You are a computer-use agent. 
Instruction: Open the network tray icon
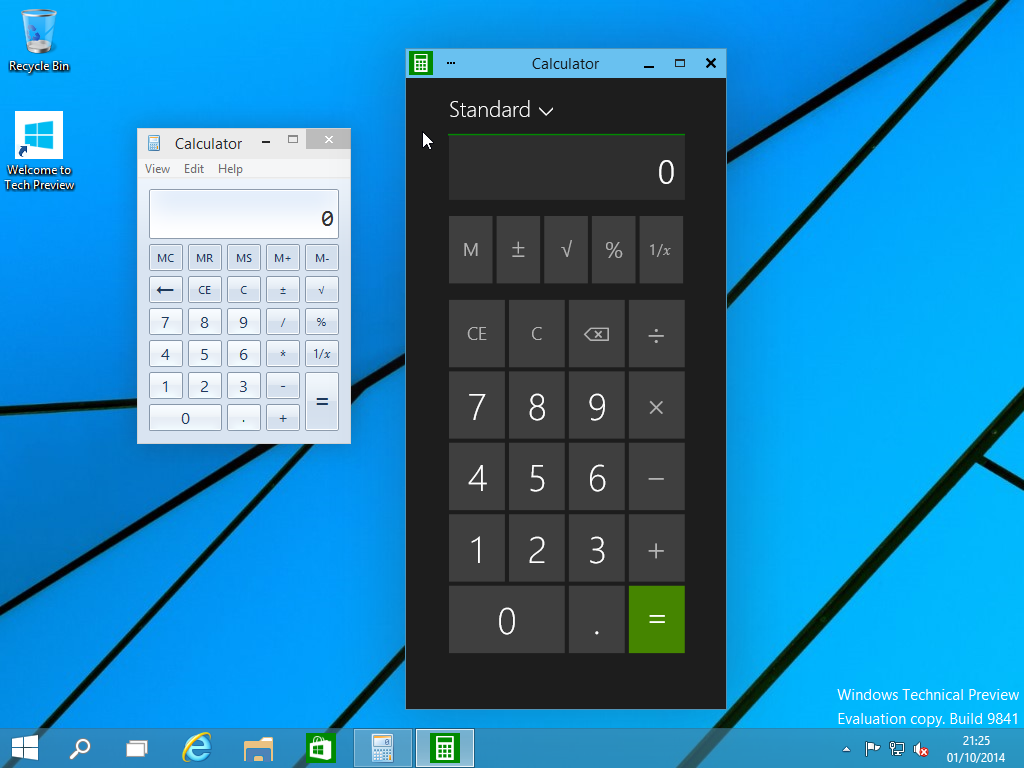click(897, 749)
